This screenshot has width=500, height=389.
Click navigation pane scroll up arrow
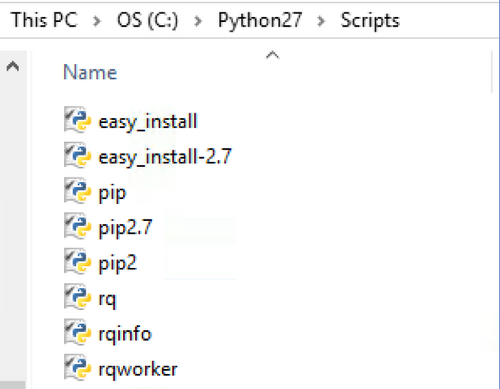tap(13, 66)
